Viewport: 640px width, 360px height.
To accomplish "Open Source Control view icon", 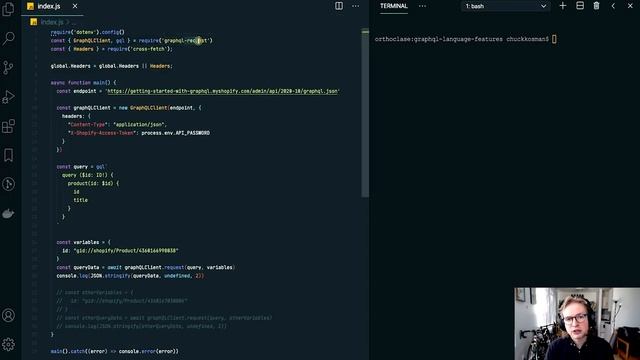I will 8,67.
